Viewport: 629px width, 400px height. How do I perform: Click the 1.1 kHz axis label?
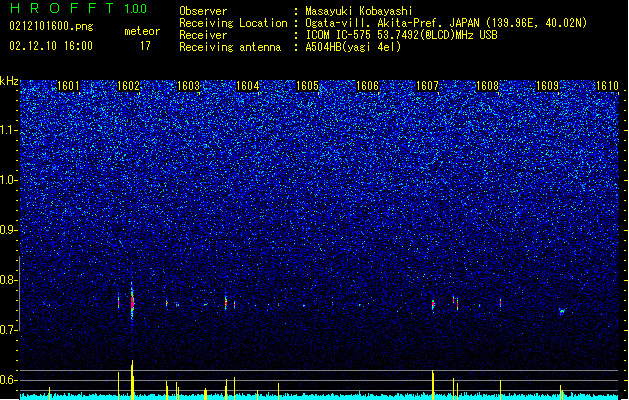(9, 130)
